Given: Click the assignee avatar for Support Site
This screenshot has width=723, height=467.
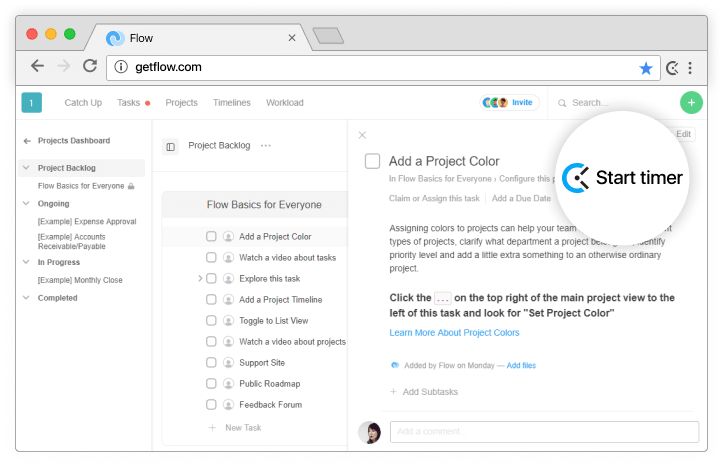Looking at the screenshot, I should pyautogui.click(x=228, y=363).
